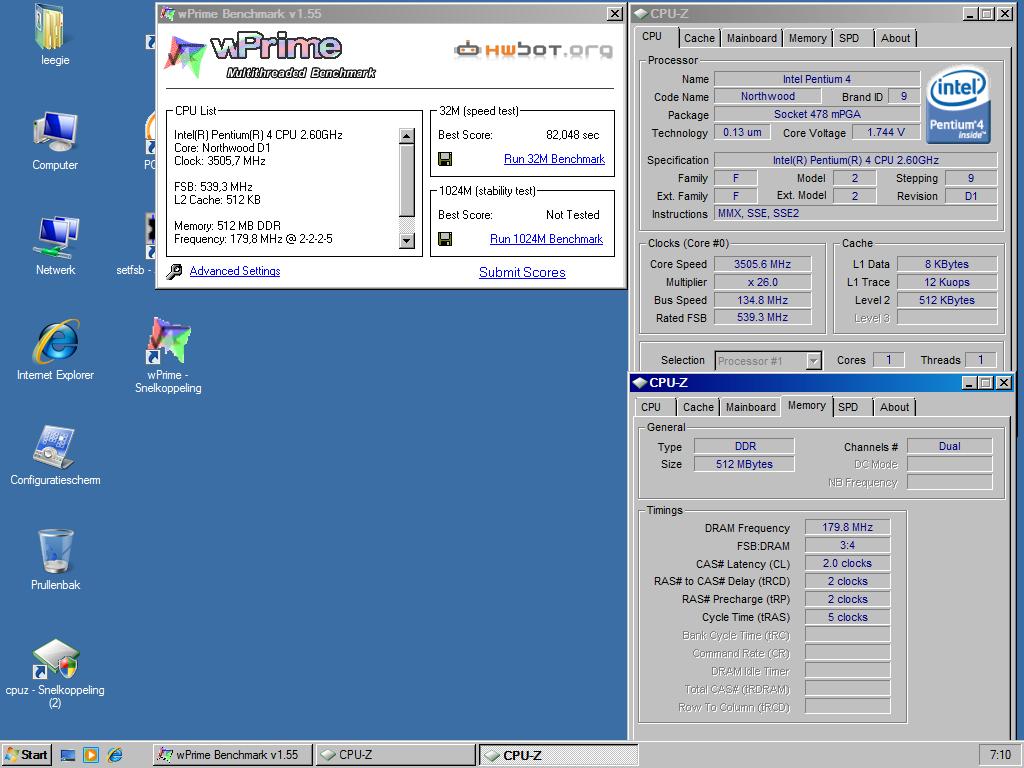Click the Package Socket 478 mPGA value
Image resolution: width=1024 pixels, height=768 pixels.
pos(817,114)
